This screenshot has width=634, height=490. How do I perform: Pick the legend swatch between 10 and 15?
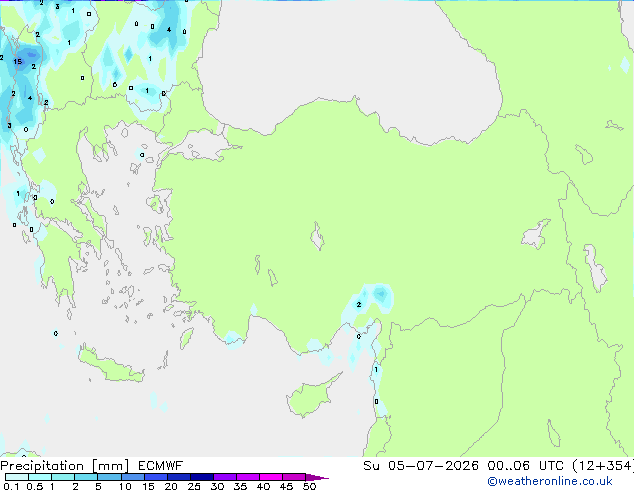click(x=133, y=477)
